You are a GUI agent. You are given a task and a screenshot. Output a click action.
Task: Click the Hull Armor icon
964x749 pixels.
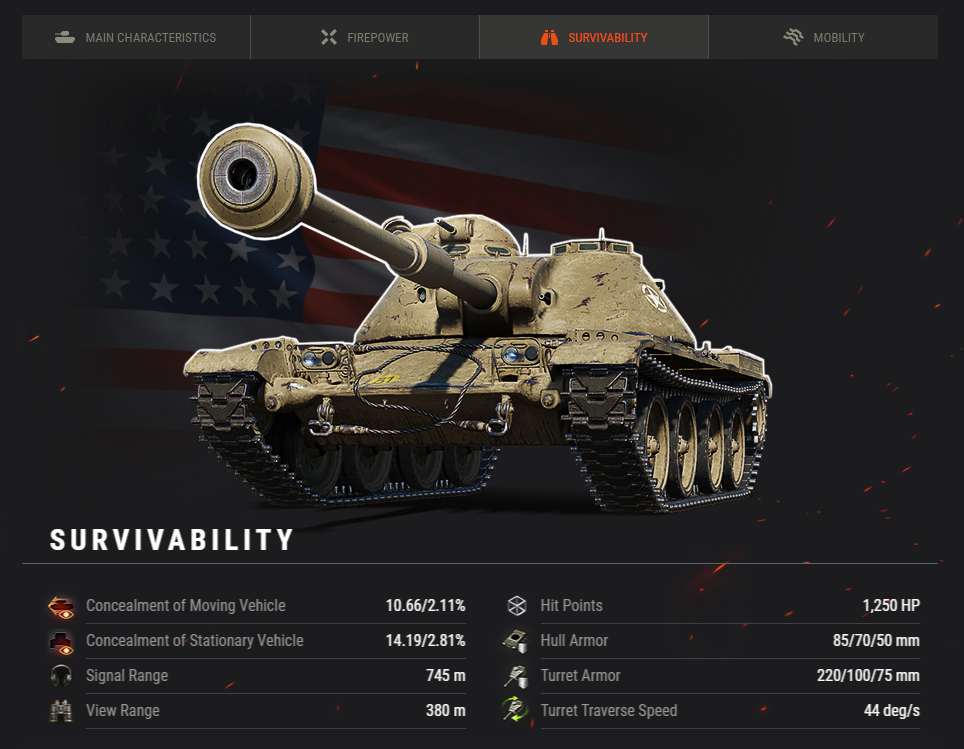516,641
